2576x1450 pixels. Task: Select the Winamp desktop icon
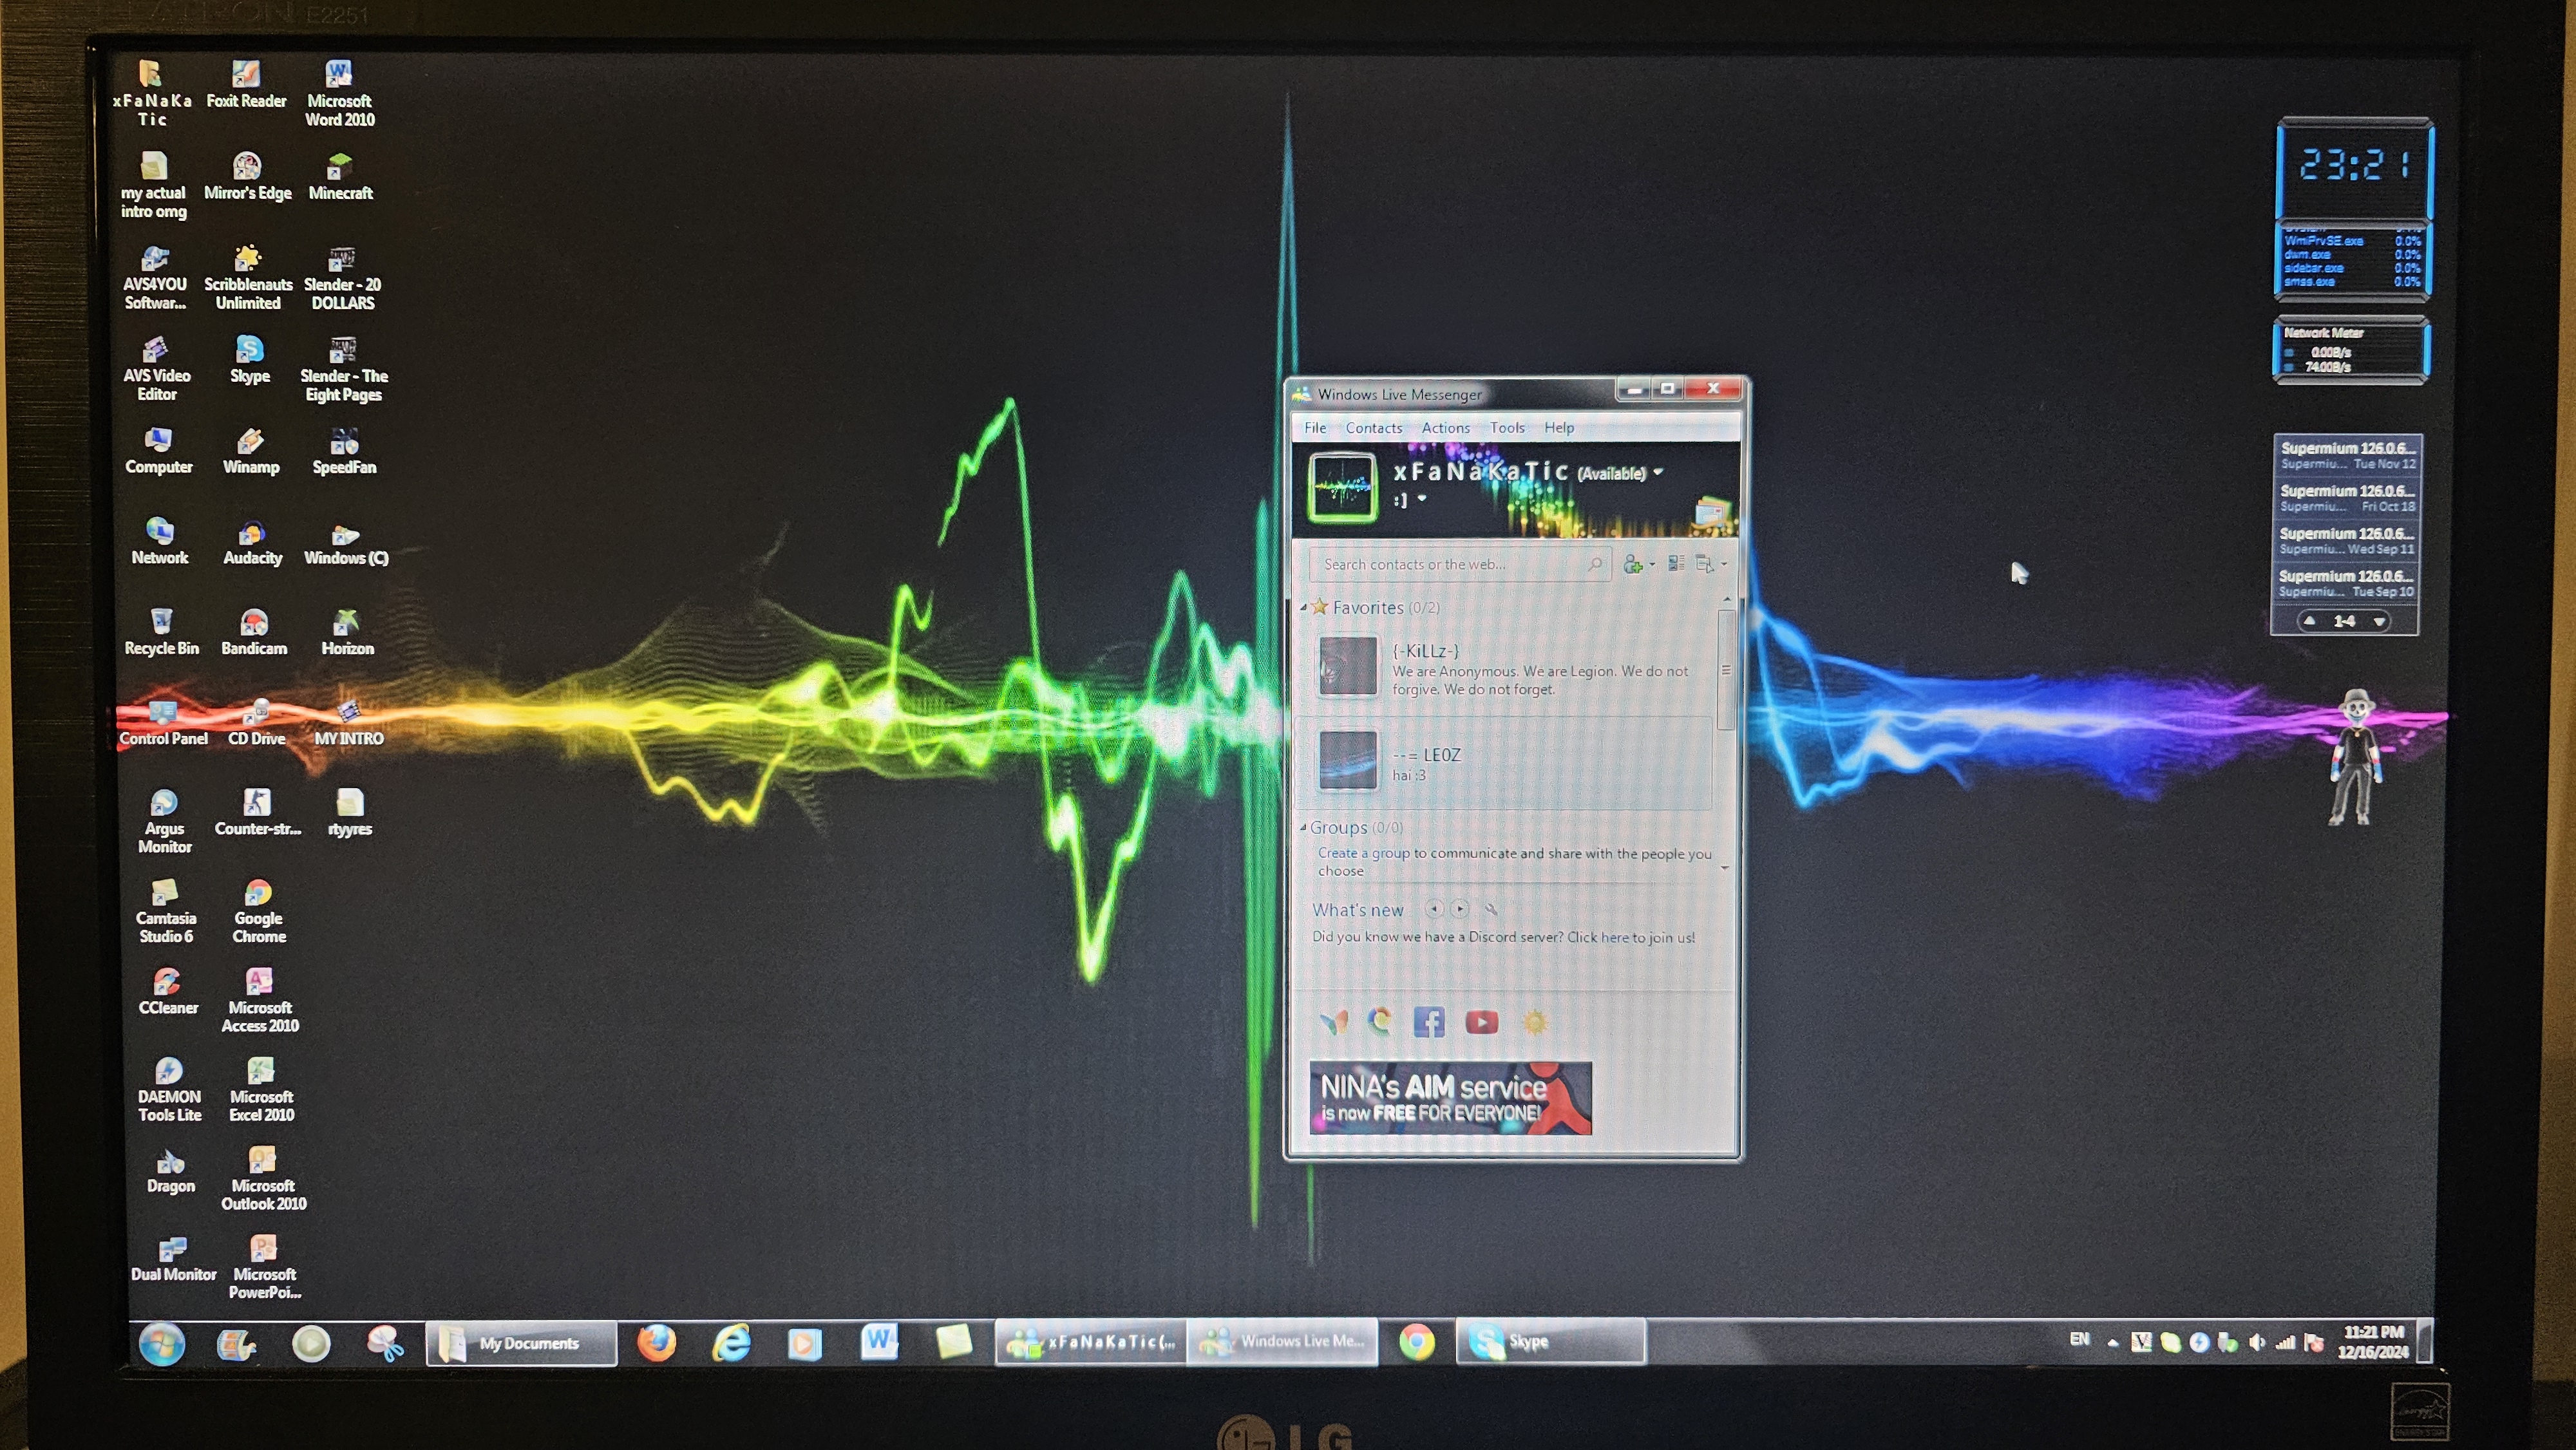[250, 451]
